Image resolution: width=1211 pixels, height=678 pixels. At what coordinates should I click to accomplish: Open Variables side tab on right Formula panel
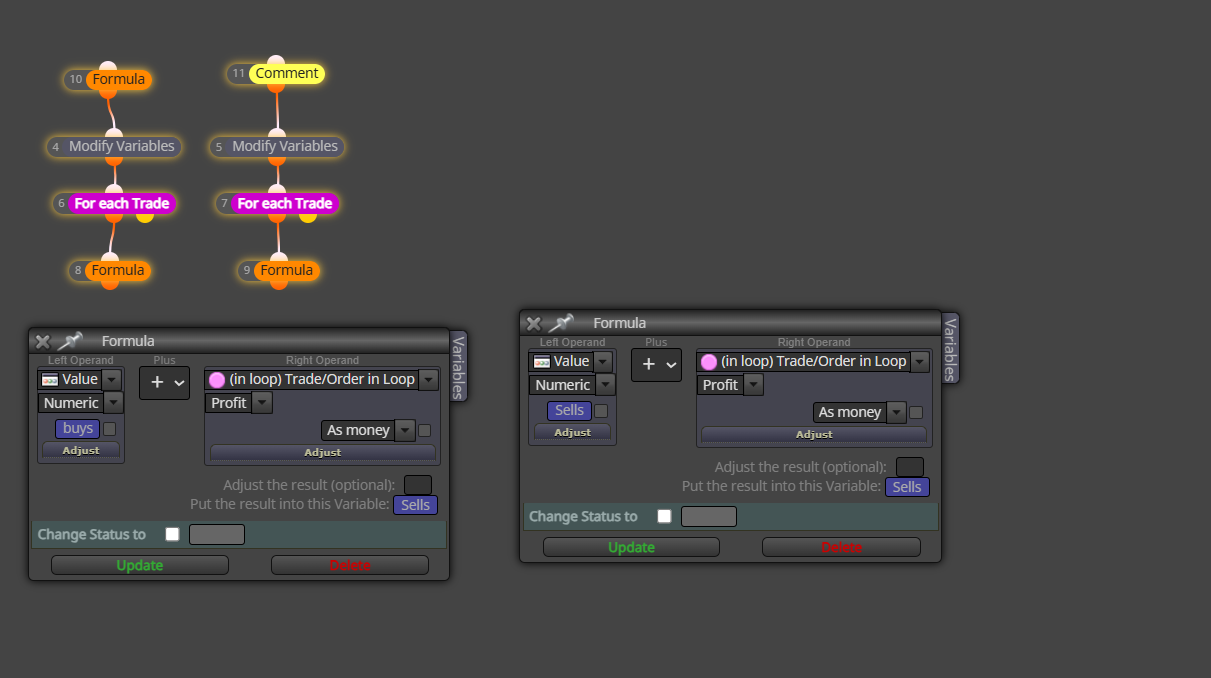[950, 348]
